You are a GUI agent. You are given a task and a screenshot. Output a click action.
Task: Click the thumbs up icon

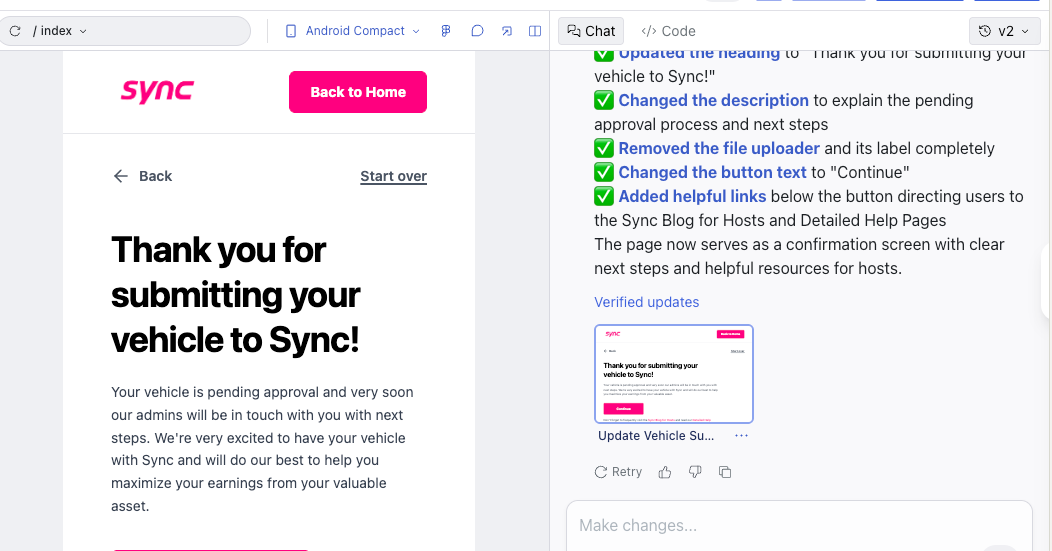coord(665,472)
